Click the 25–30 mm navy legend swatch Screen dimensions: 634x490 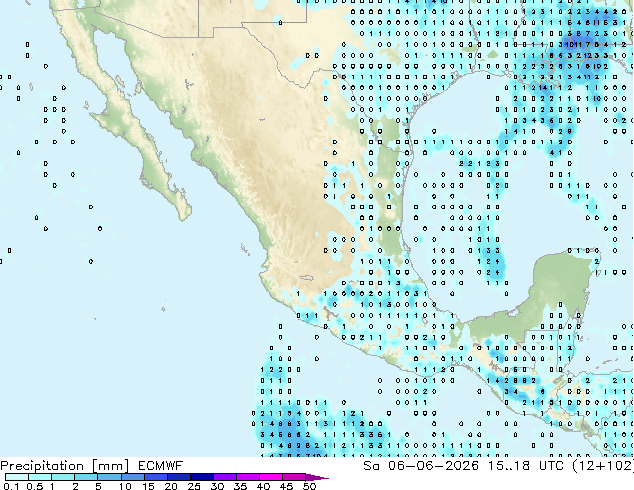click(x=201, y=477)
